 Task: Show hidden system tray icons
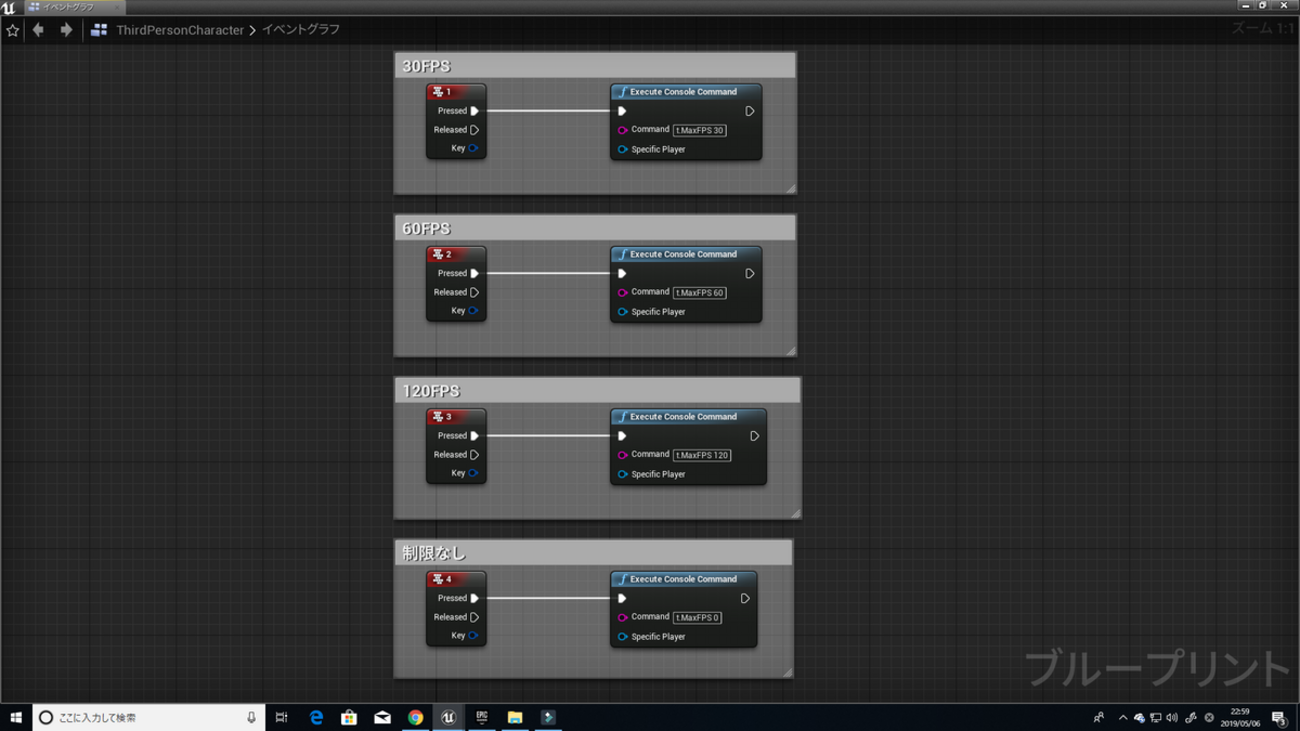point(1122,717)
